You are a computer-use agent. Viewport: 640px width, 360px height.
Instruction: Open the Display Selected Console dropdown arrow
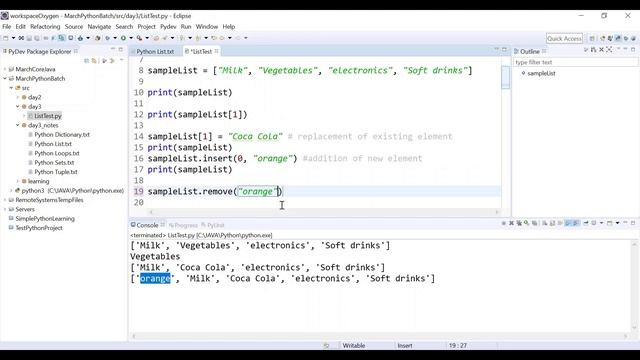pos(601,223)
